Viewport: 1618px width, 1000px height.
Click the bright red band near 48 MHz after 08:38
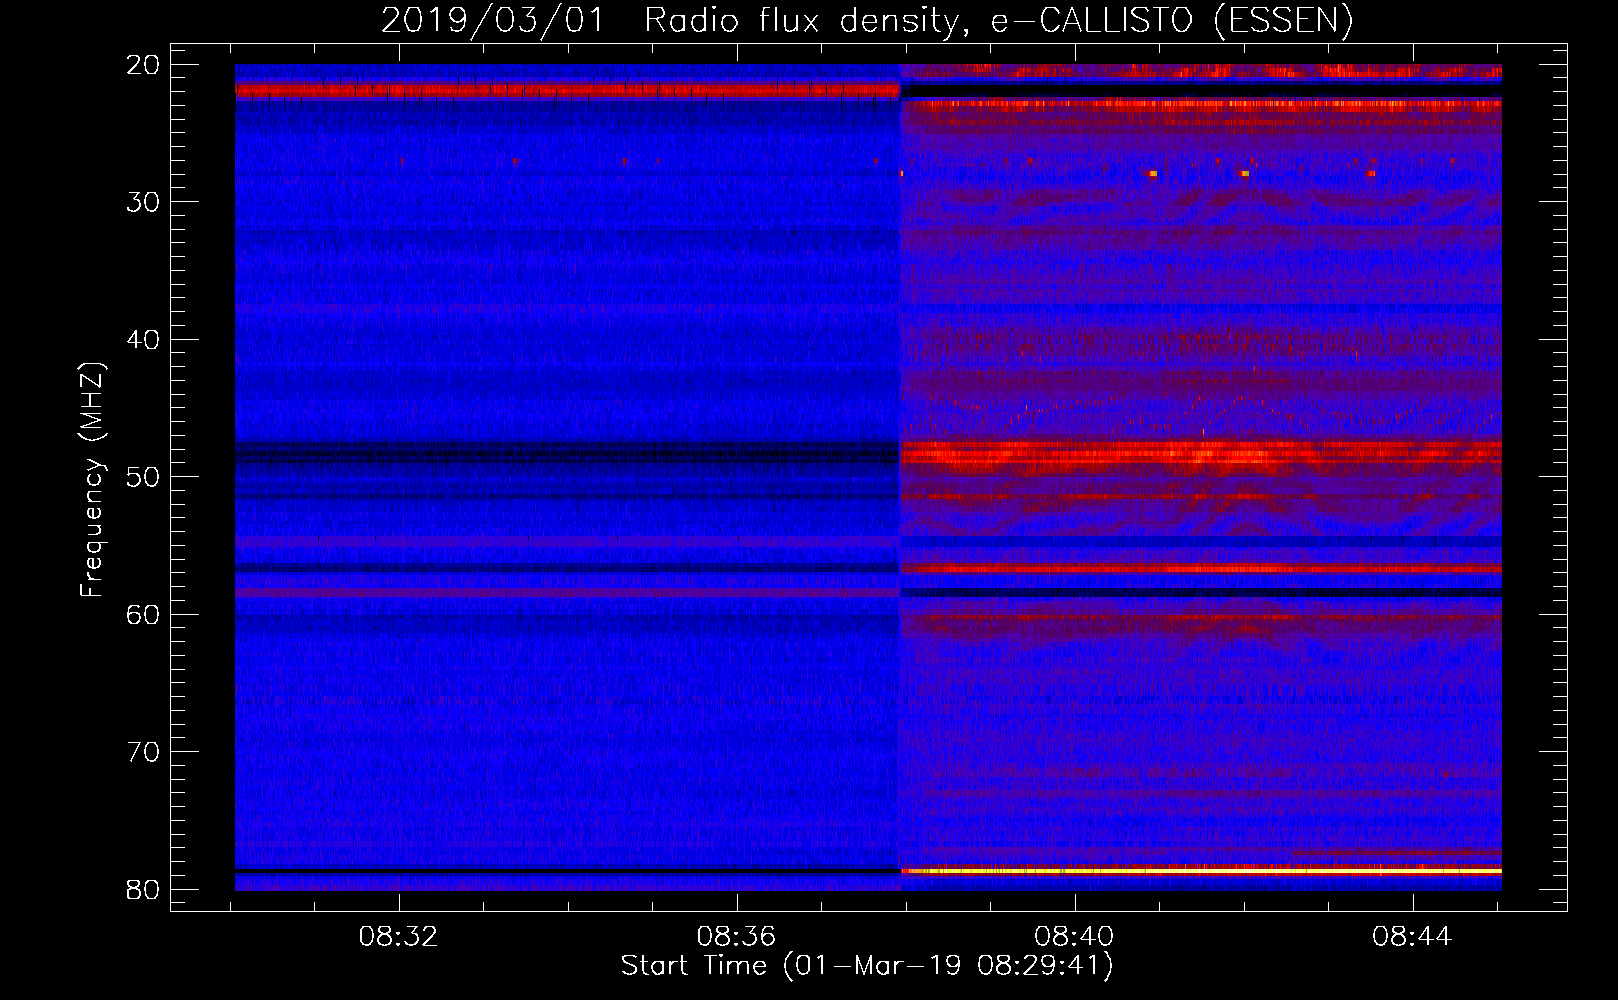(1201, 454)
